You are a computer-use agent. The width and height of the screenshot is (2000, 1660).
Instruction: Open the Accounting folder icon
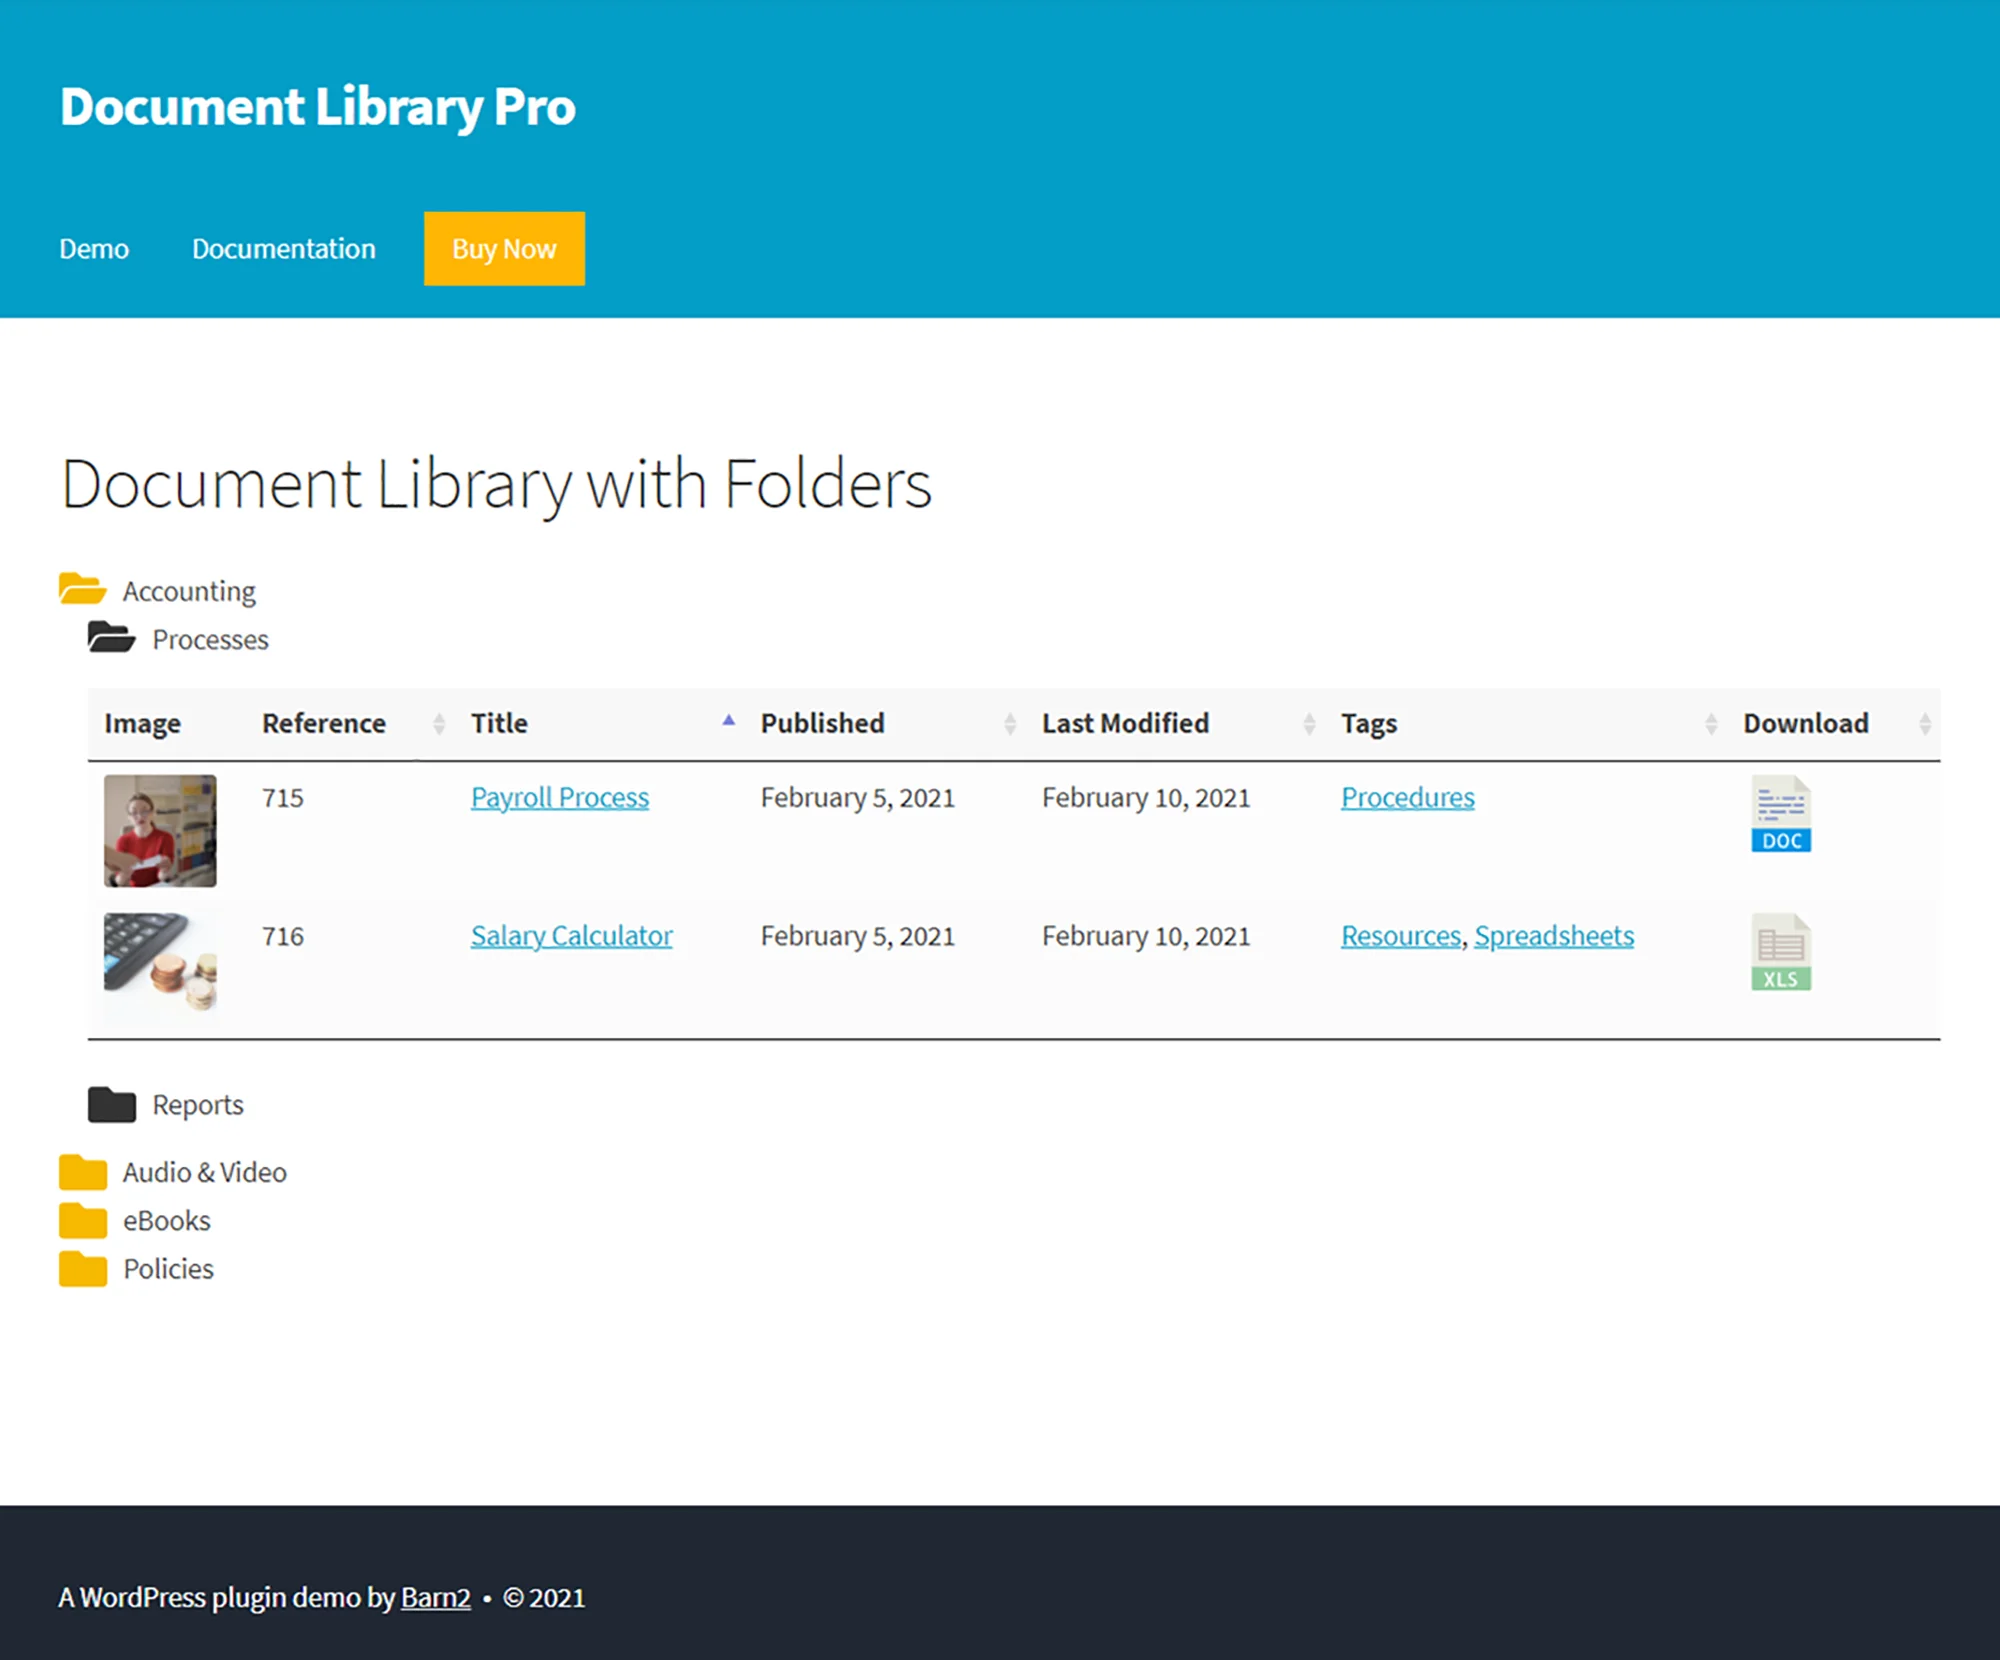click(82, 590)
